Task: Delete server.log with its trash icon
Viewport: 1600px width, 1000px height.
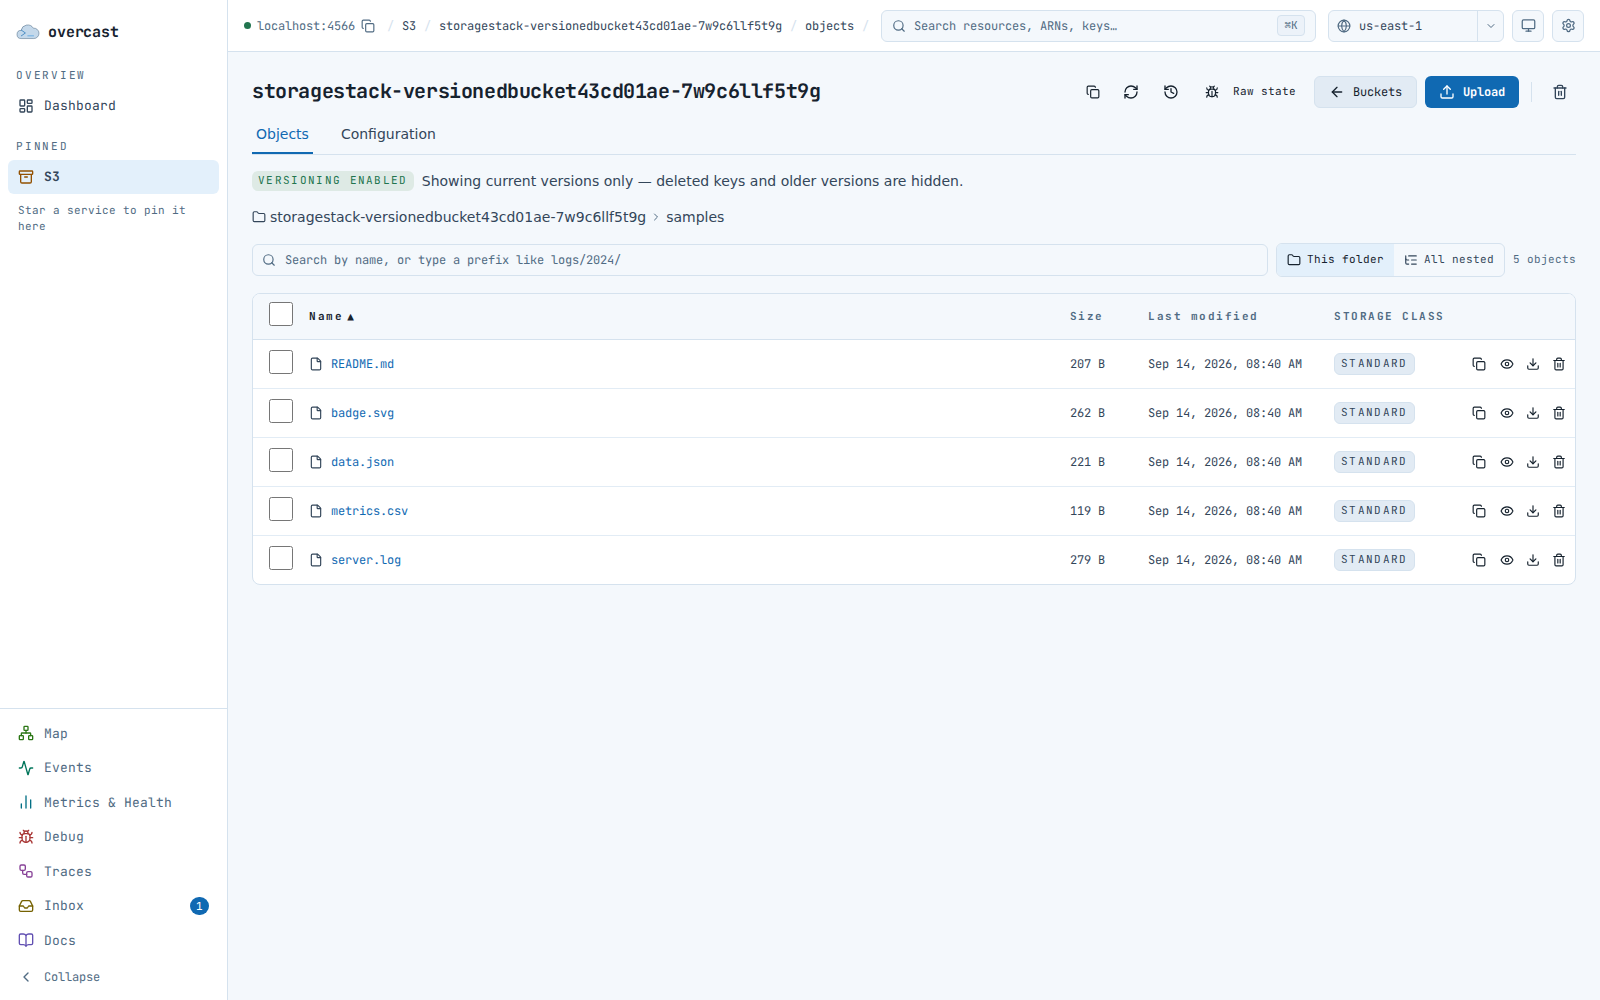Action: 1559,560
